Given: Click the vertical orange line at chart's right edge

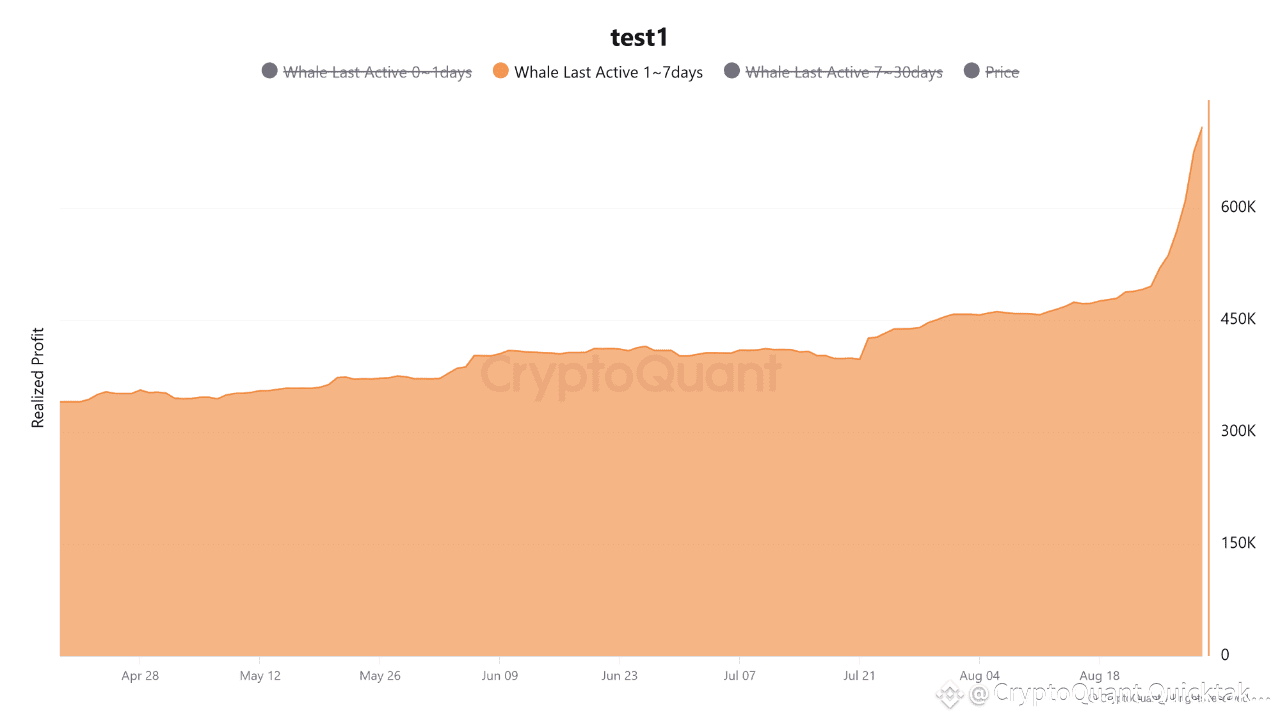Looking at the screenshot, I should [1208, 378].
